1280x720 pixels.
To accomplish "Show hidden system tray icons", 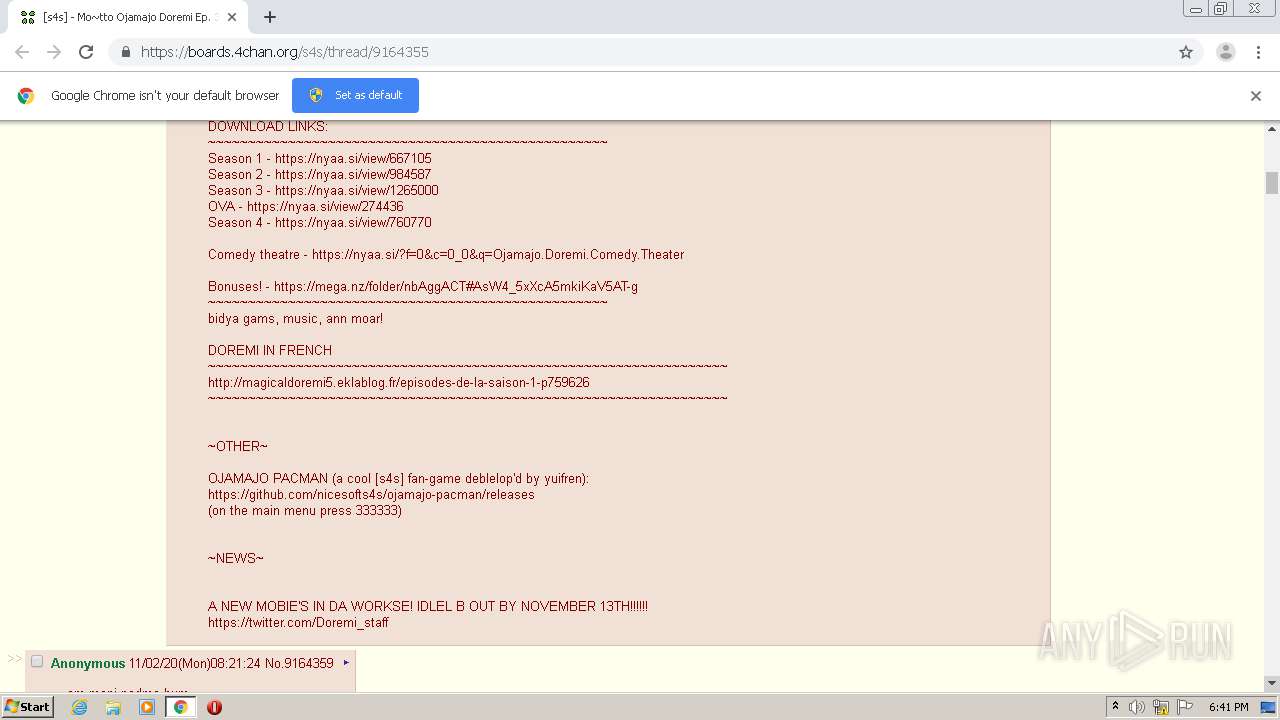I will 1115,707.
